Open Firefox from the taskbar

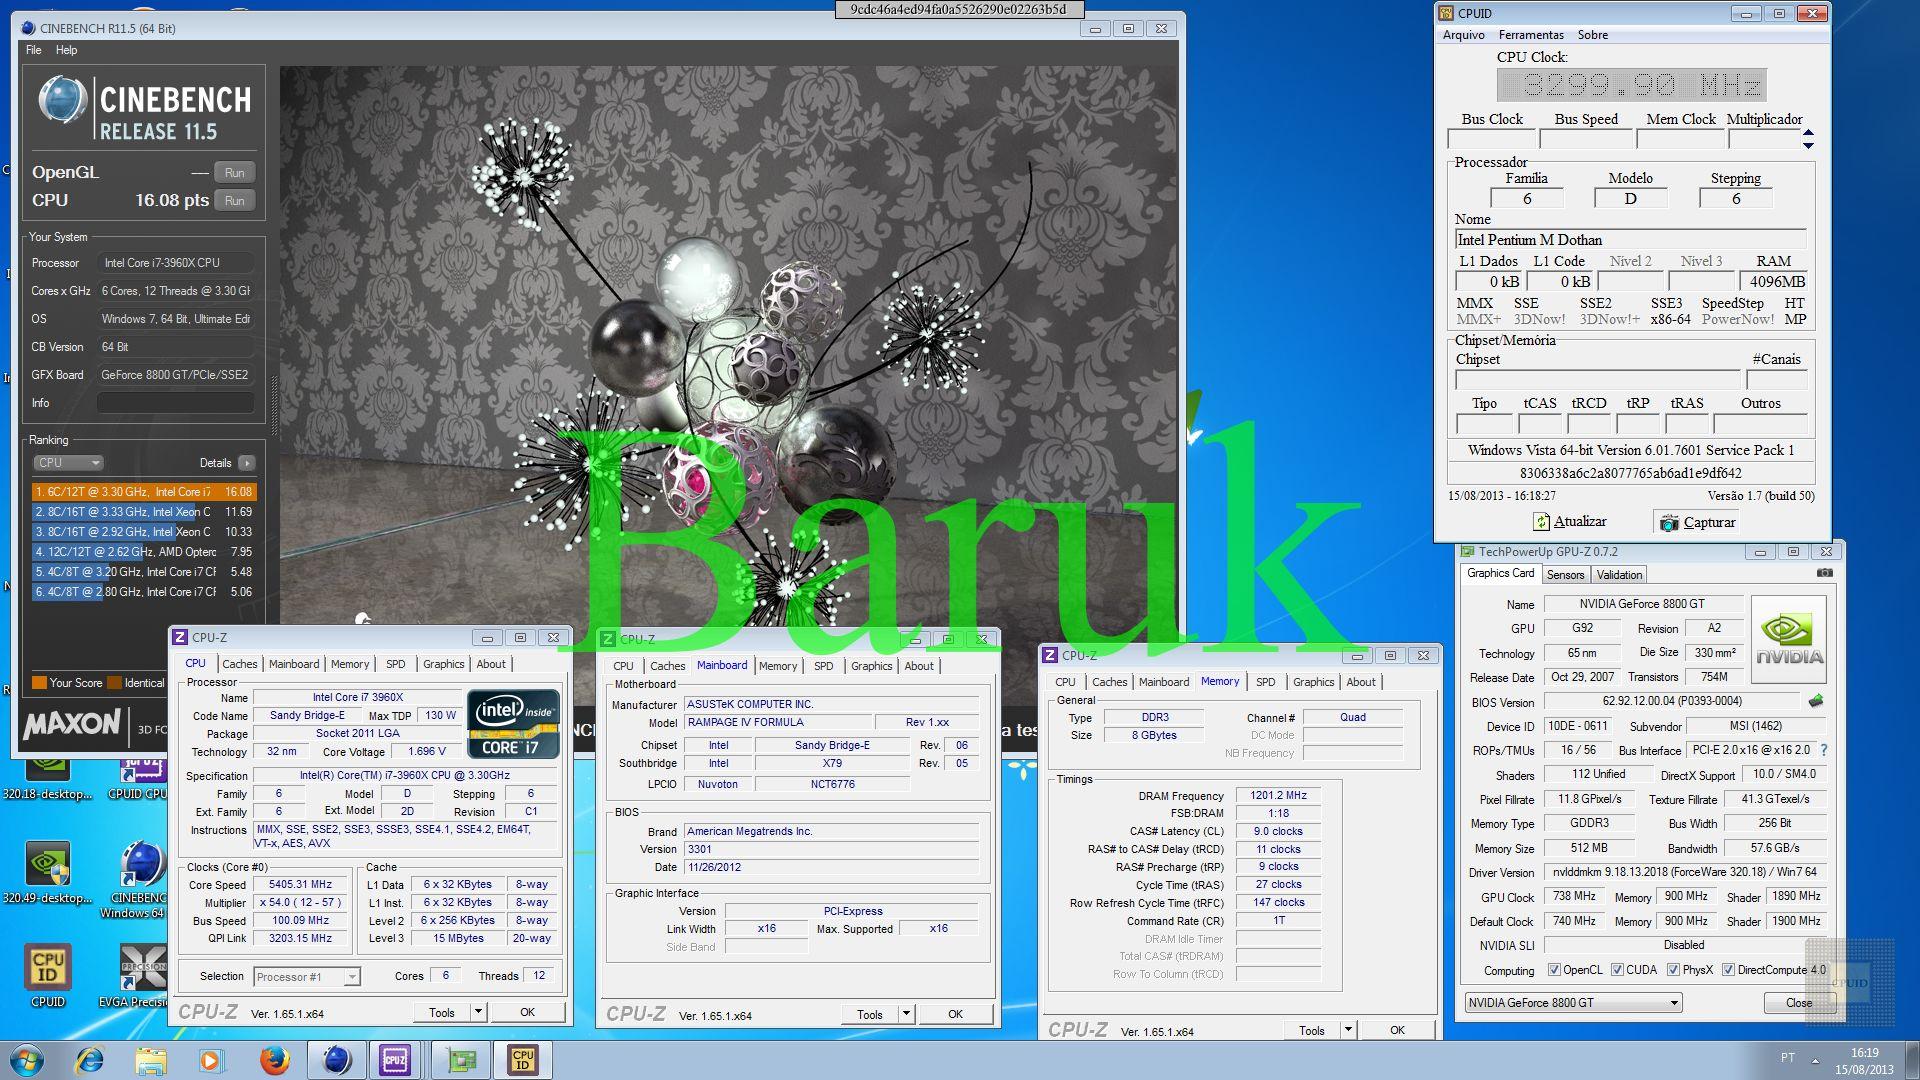(x=274, y=1060)
